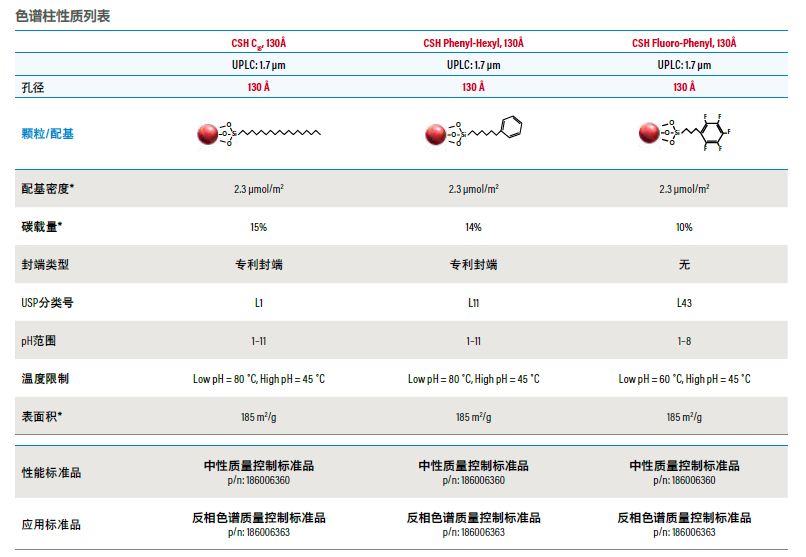Select 反相色谱质量控制标准品 in the Phenyl-Hexyl column

click(473, 517)
